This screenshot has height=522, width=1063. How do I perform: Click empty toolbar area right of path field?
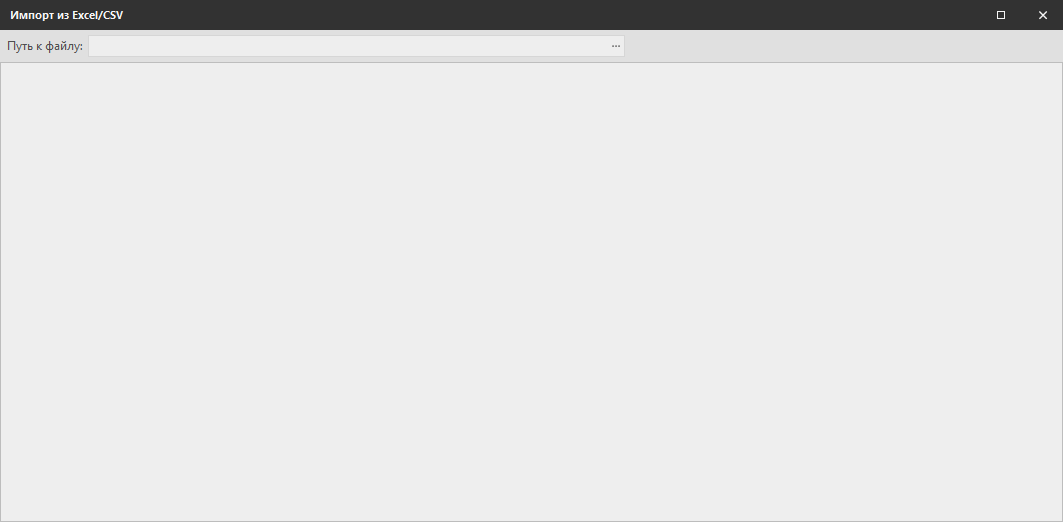click(x=843, y=46)
